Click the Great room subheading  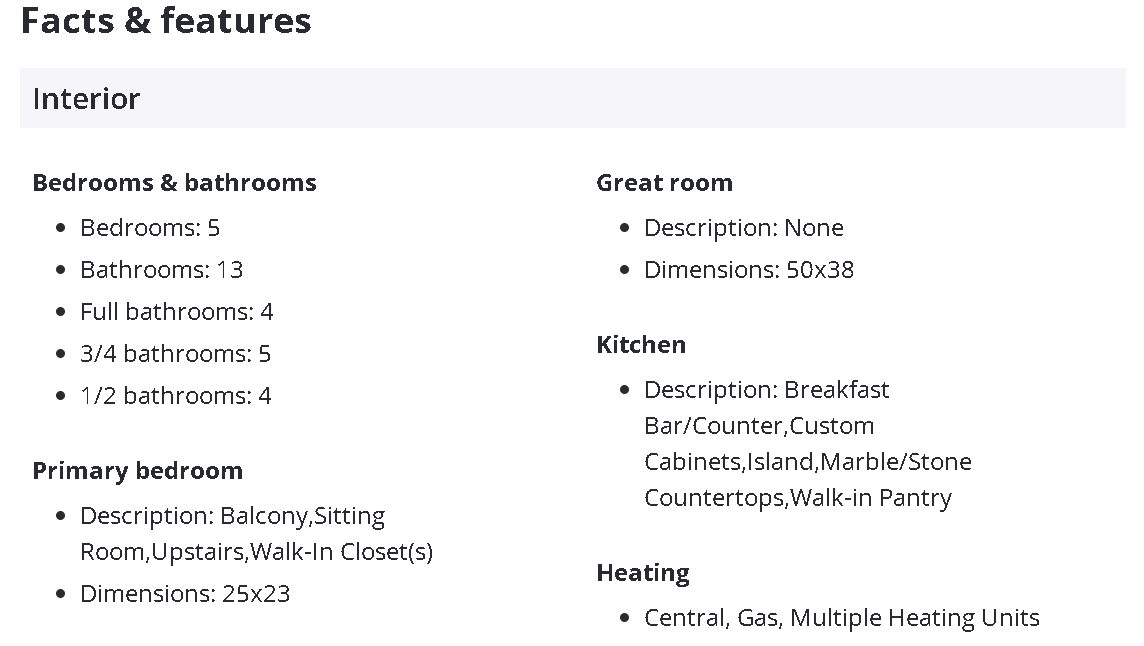coord(664,183)
